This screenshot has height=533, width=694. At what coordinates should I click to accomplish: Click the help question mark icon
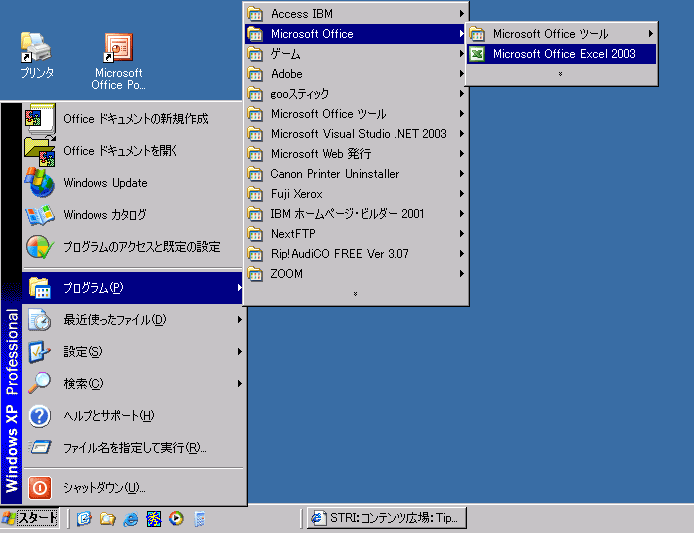tap(40, 416)
